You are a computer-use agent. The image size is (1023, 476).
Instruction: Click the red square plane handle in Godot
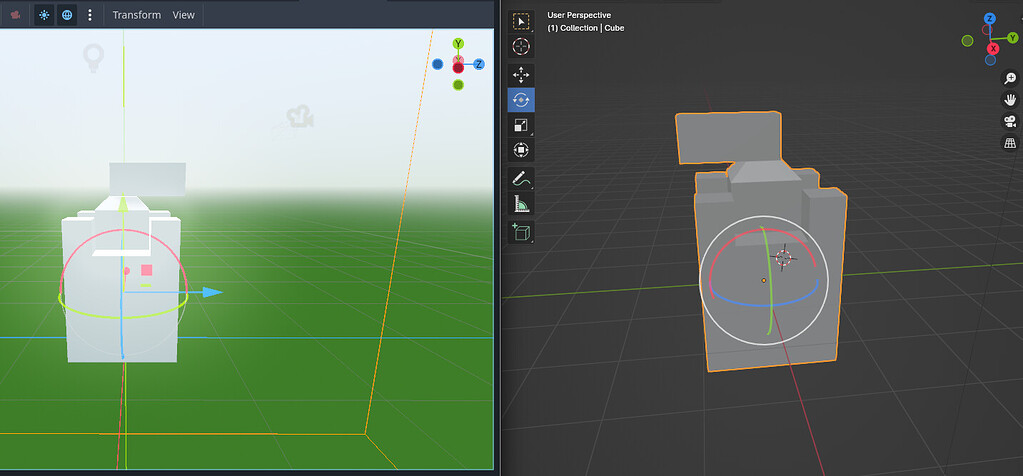pos(147,270)
